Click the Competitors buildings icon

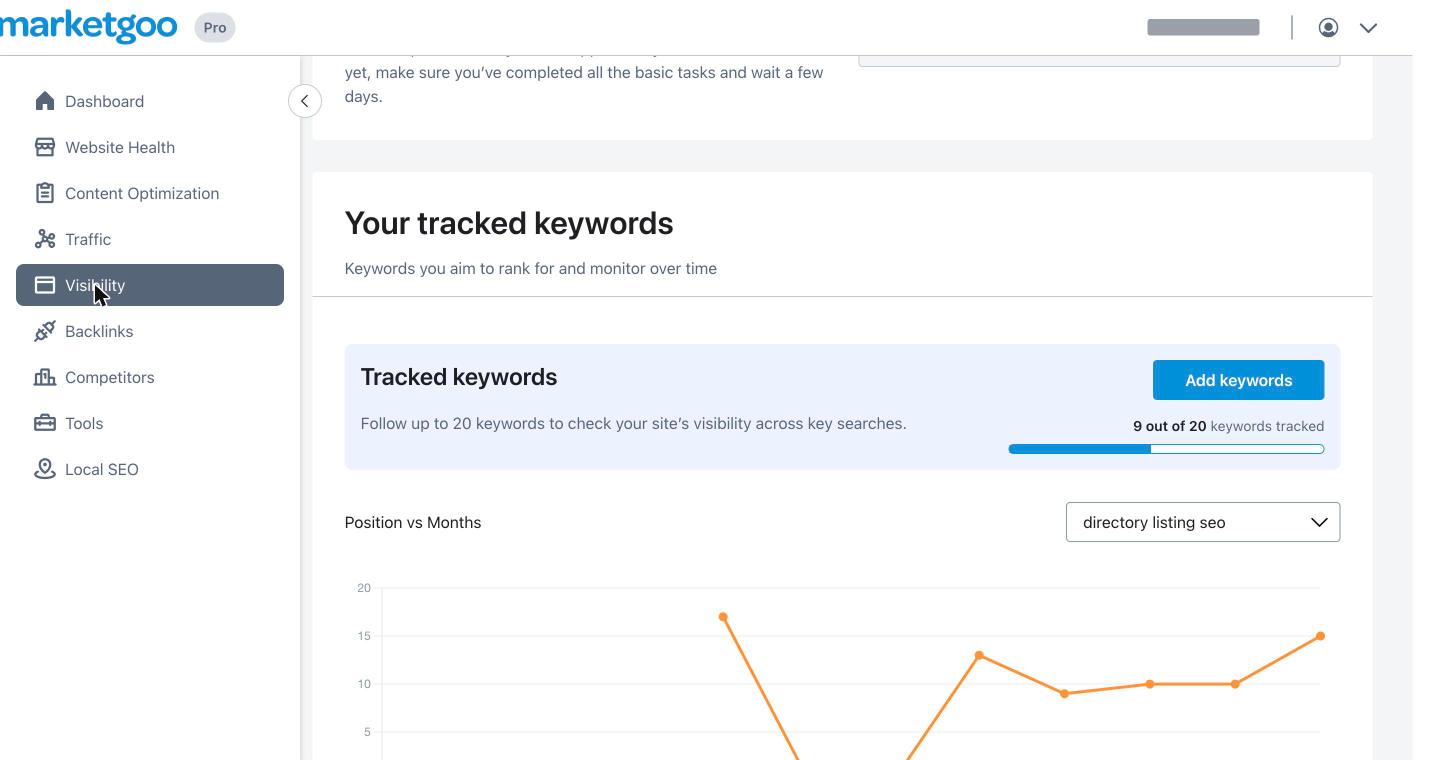tap(45, 377)
